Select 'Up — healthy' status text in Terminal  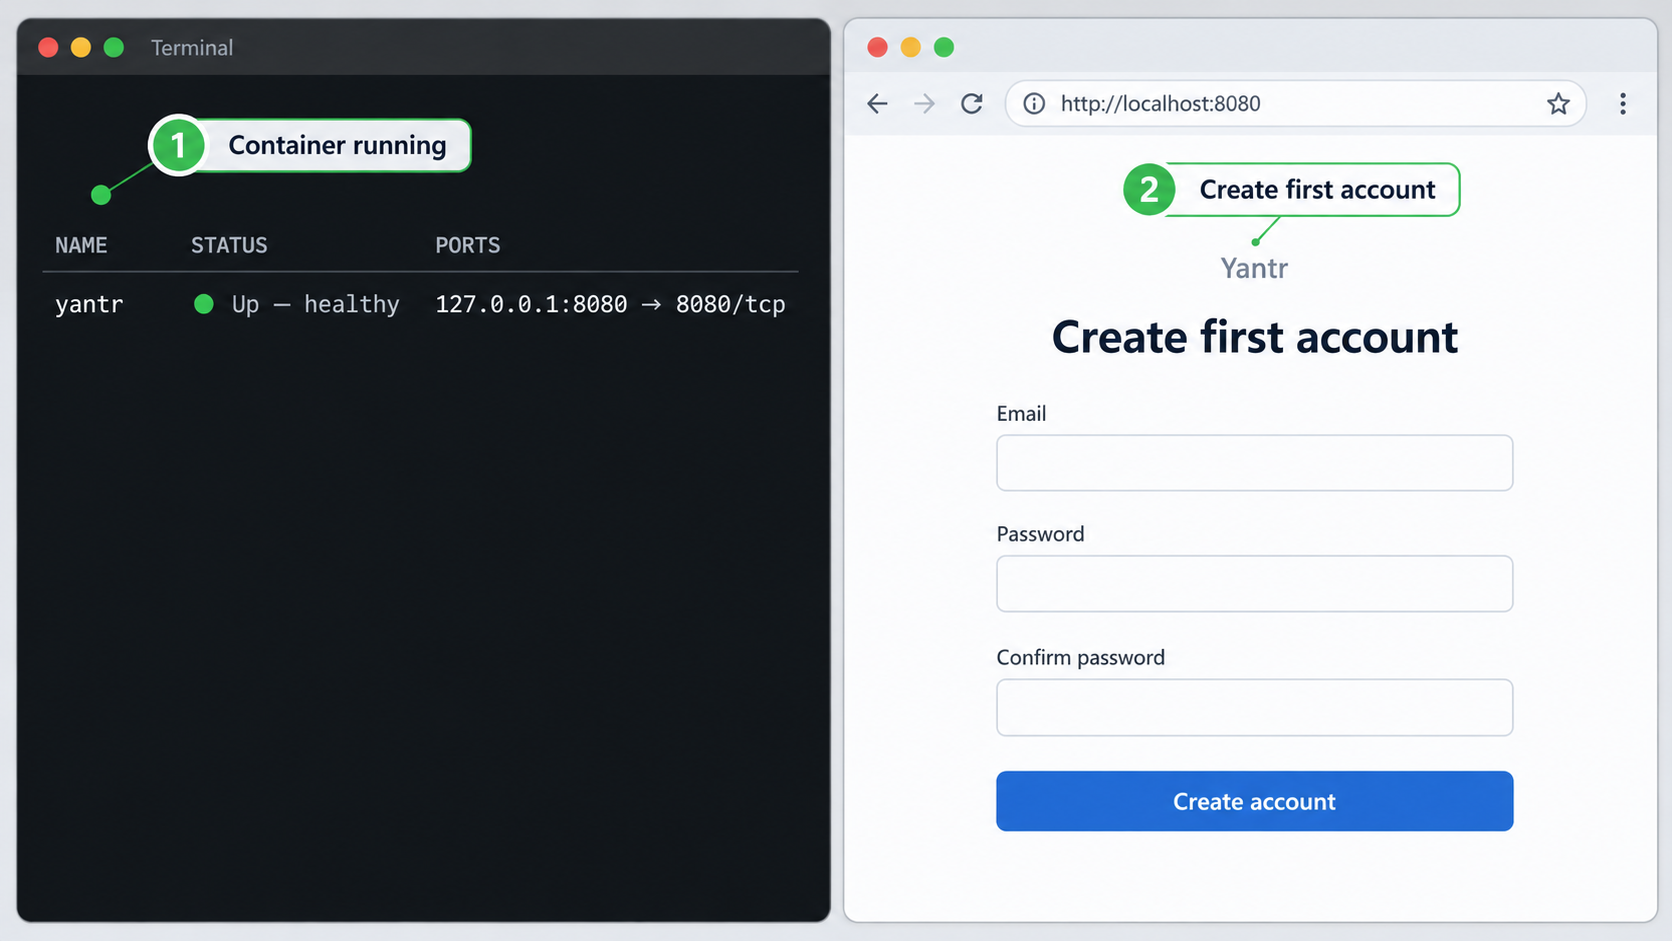(x=315, y=304)
